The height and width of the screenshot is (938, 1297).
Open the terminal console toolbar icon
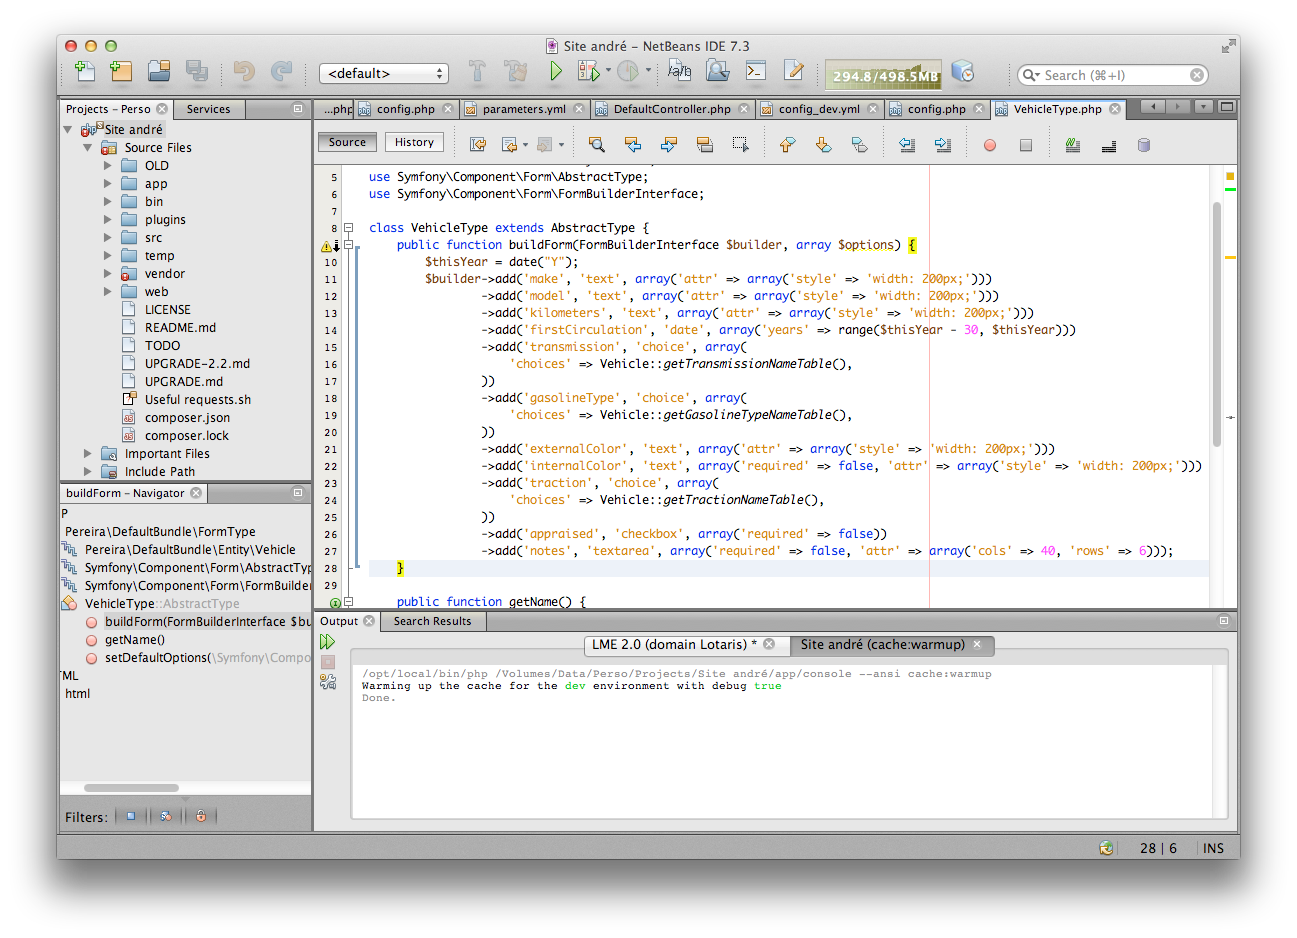(756, 71)
